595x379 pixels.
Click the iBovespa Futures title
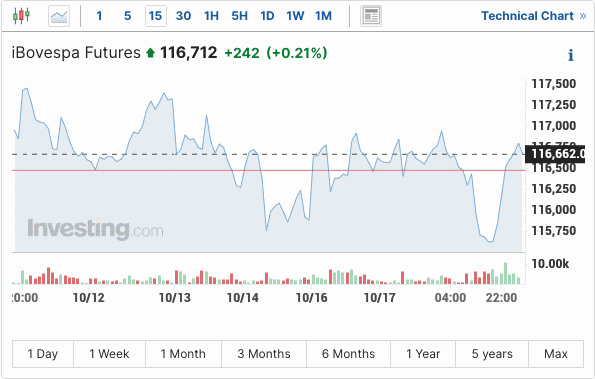(76, 53)
